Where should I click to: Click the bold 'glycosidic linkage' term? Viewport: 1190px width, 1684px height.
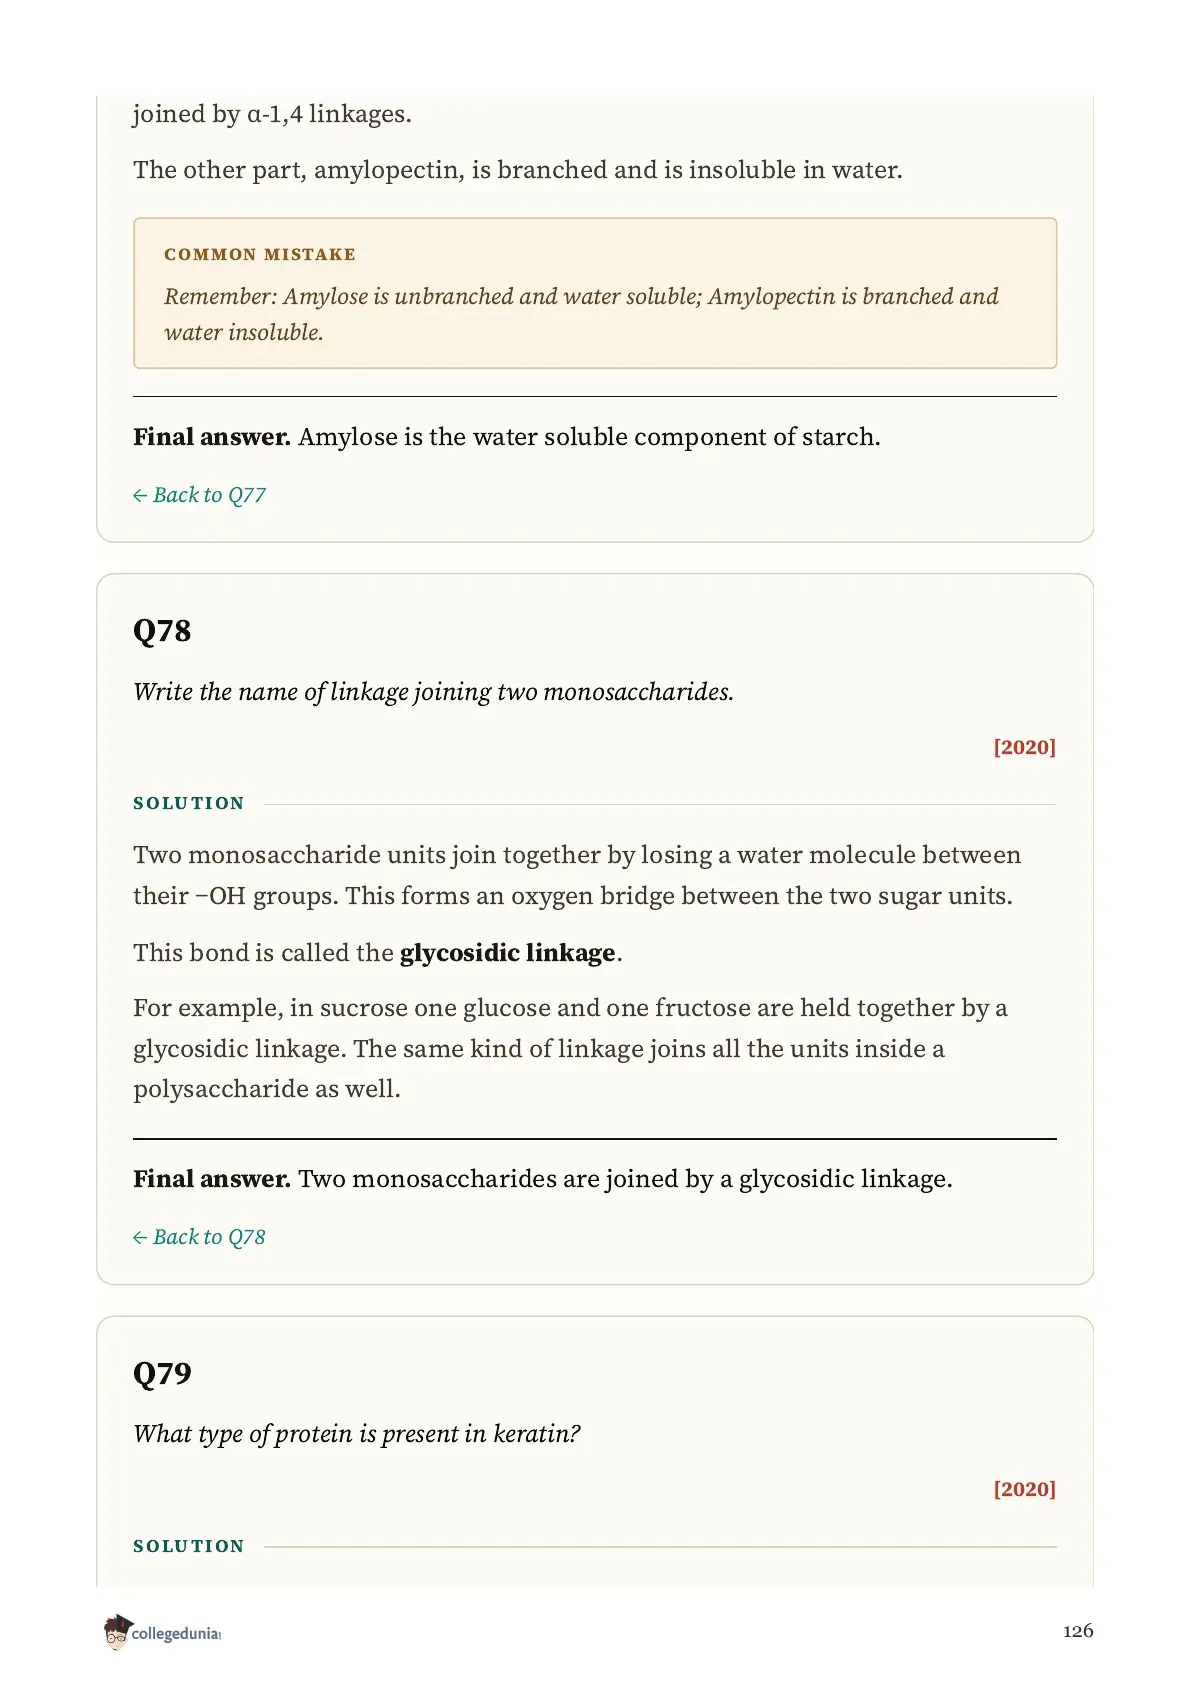coord(507,953)
